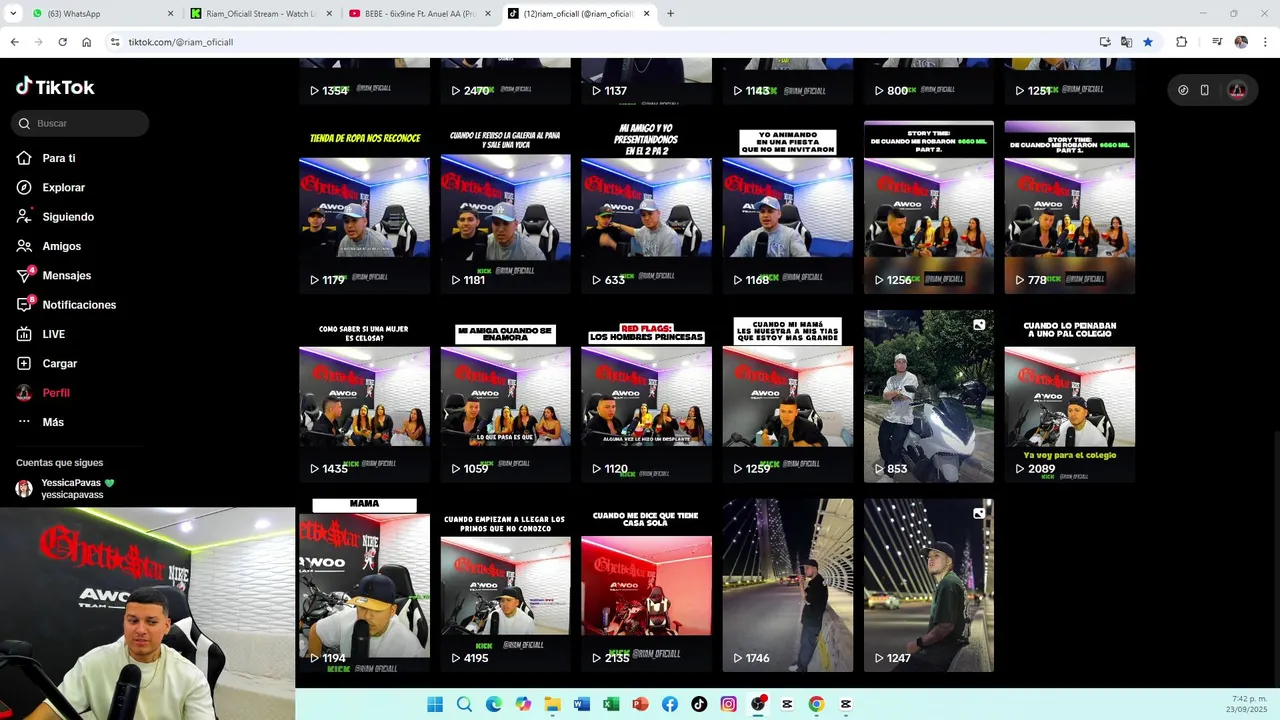This screenshot has width=1280, height=720.
Task: Open Chrome three-dot menu
Action: pyautogui.click(x=1266, y=42)
